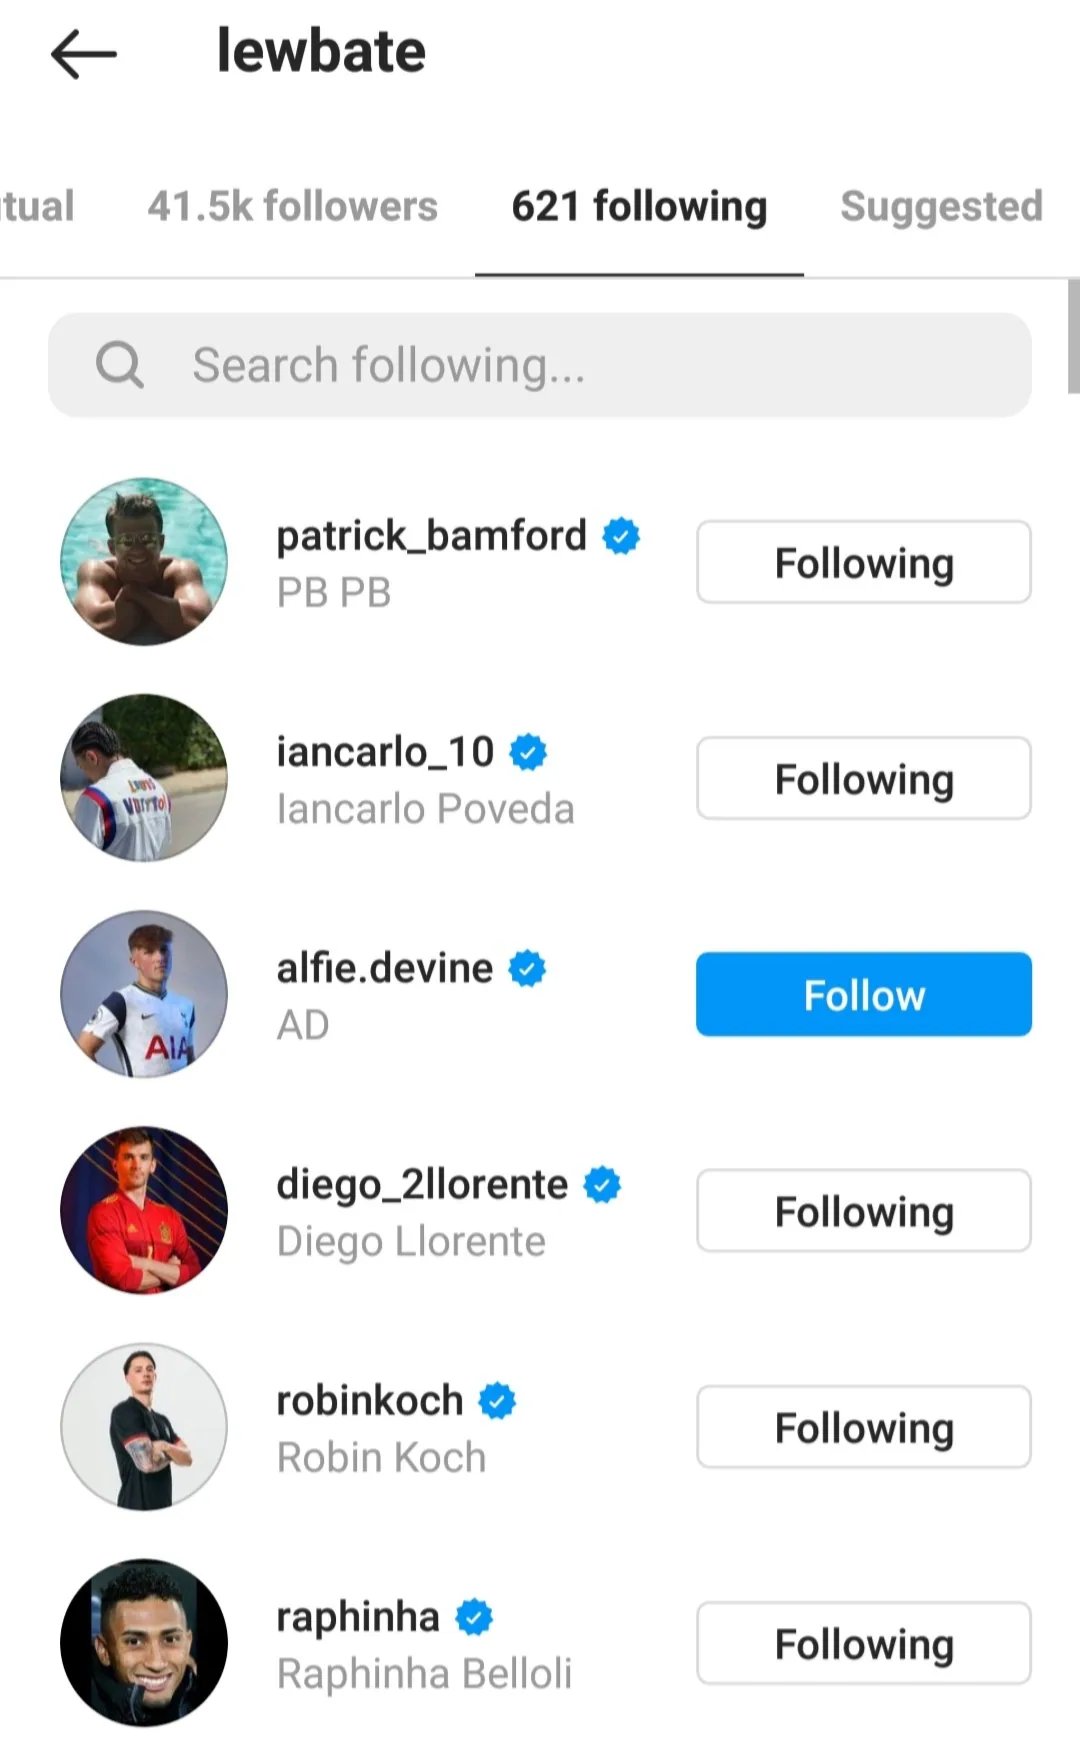Unfollow patrick_bamford via Following button
The height and width of the screenshot is (1751, 1080).
pos(863,562)
